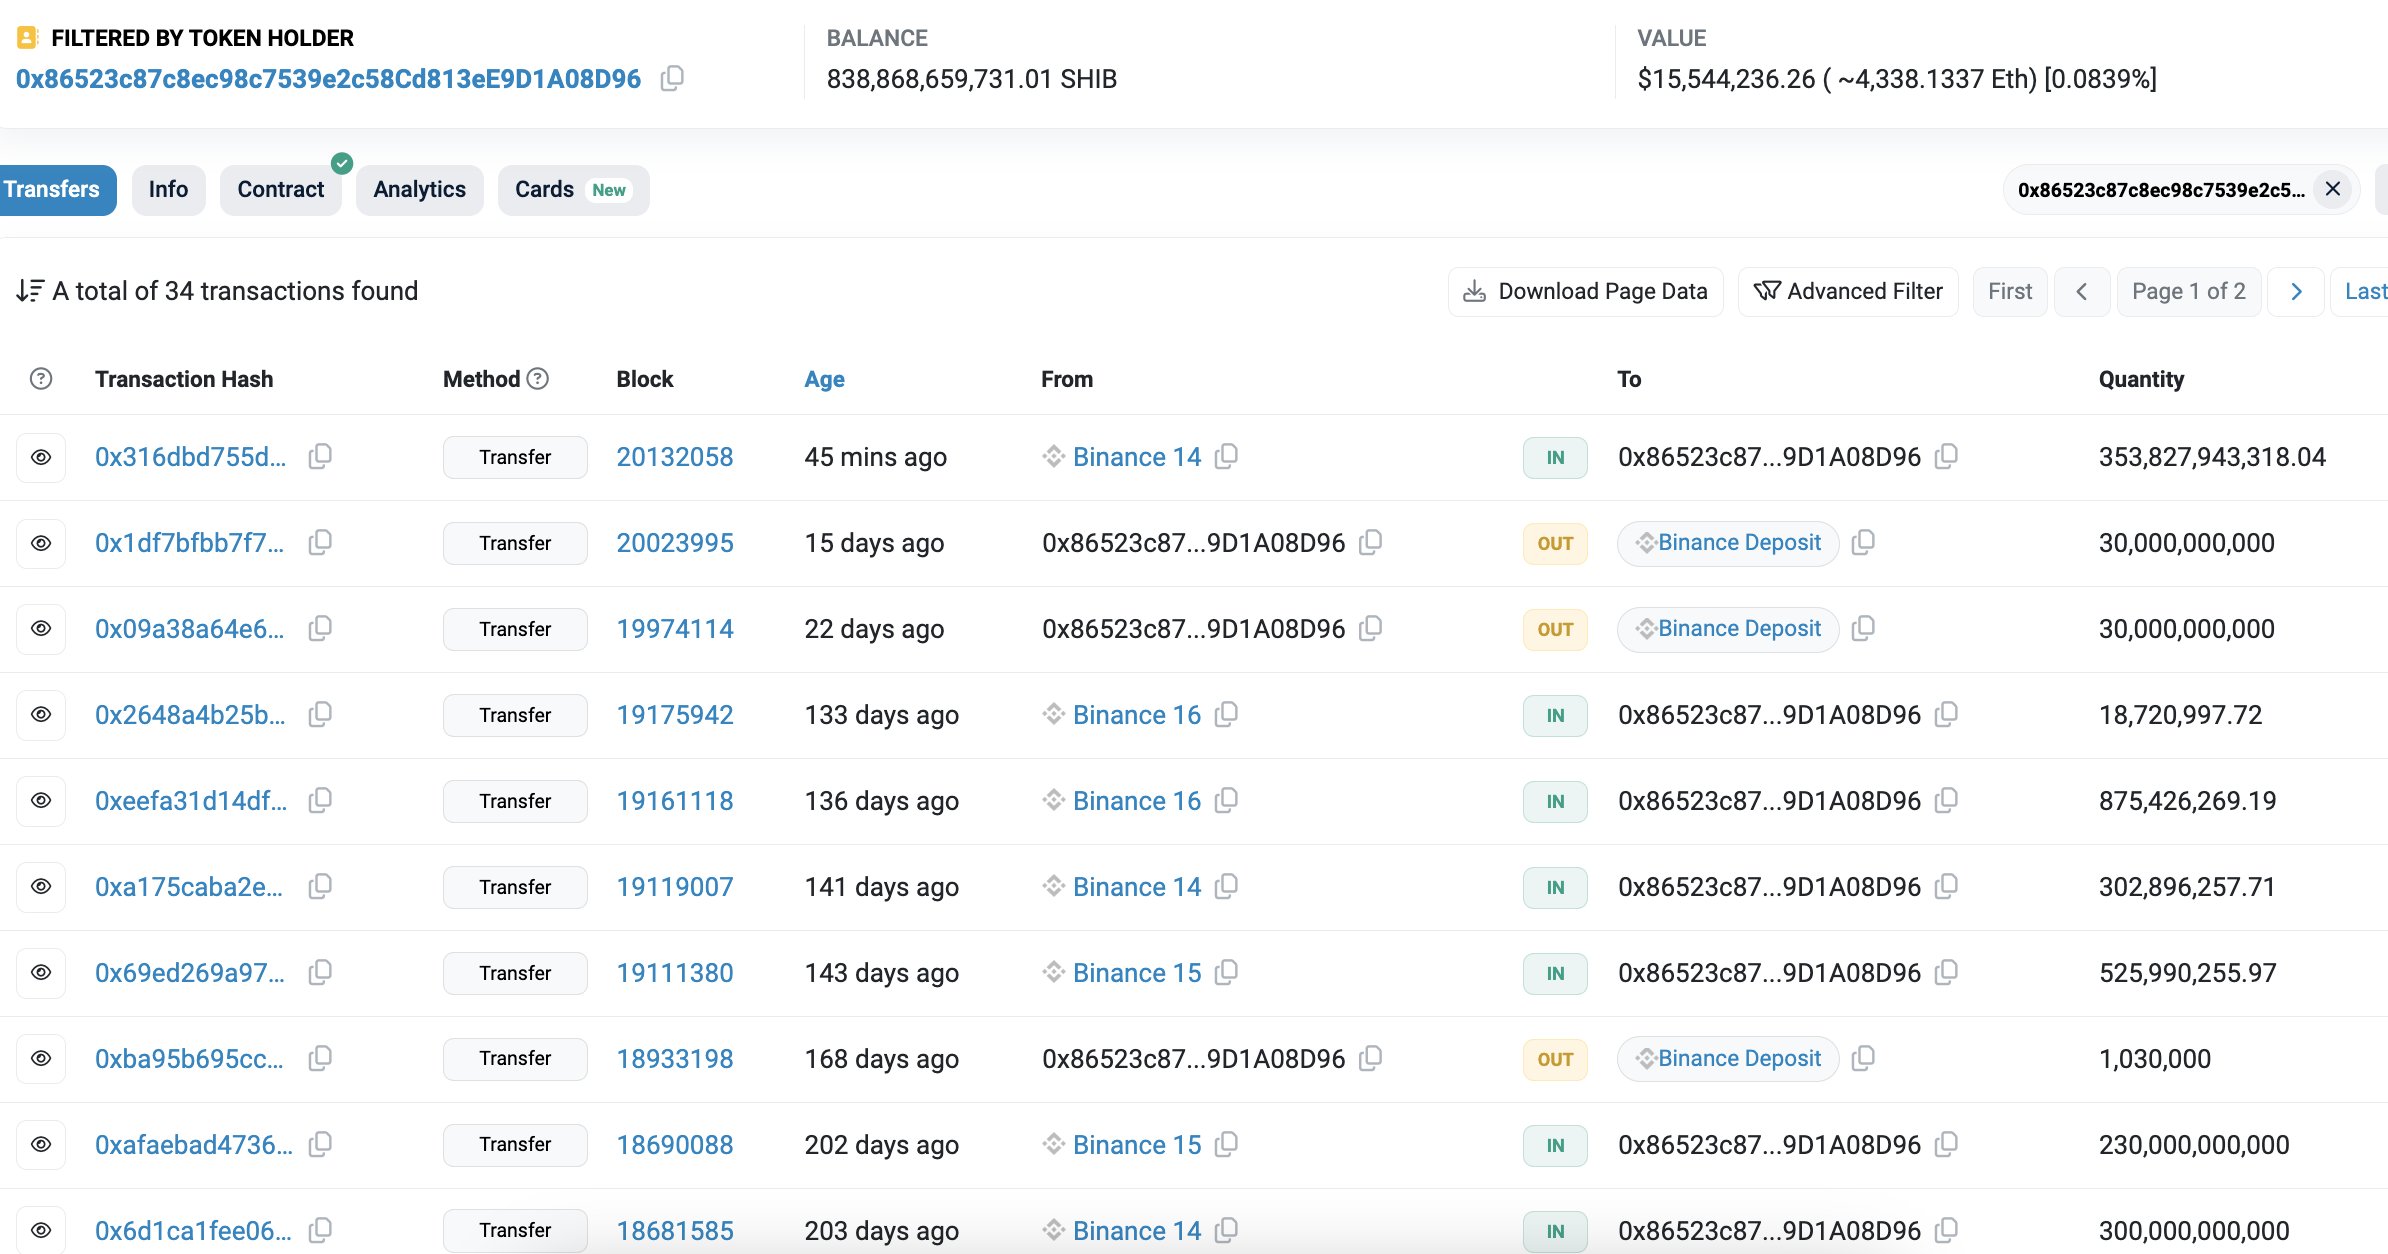The width and height of the screenshot is (2388, 1254).
Task: Copy the token holder address at top
Action: click(x=672, y=78)
